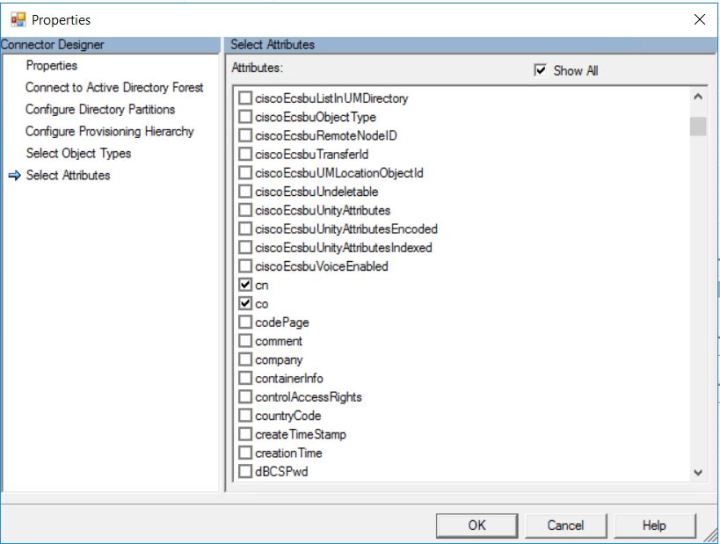Check the createTimeStamp attribute box
Image resolution: width=720 pixels, height=544 pixels.
(246, 435)
